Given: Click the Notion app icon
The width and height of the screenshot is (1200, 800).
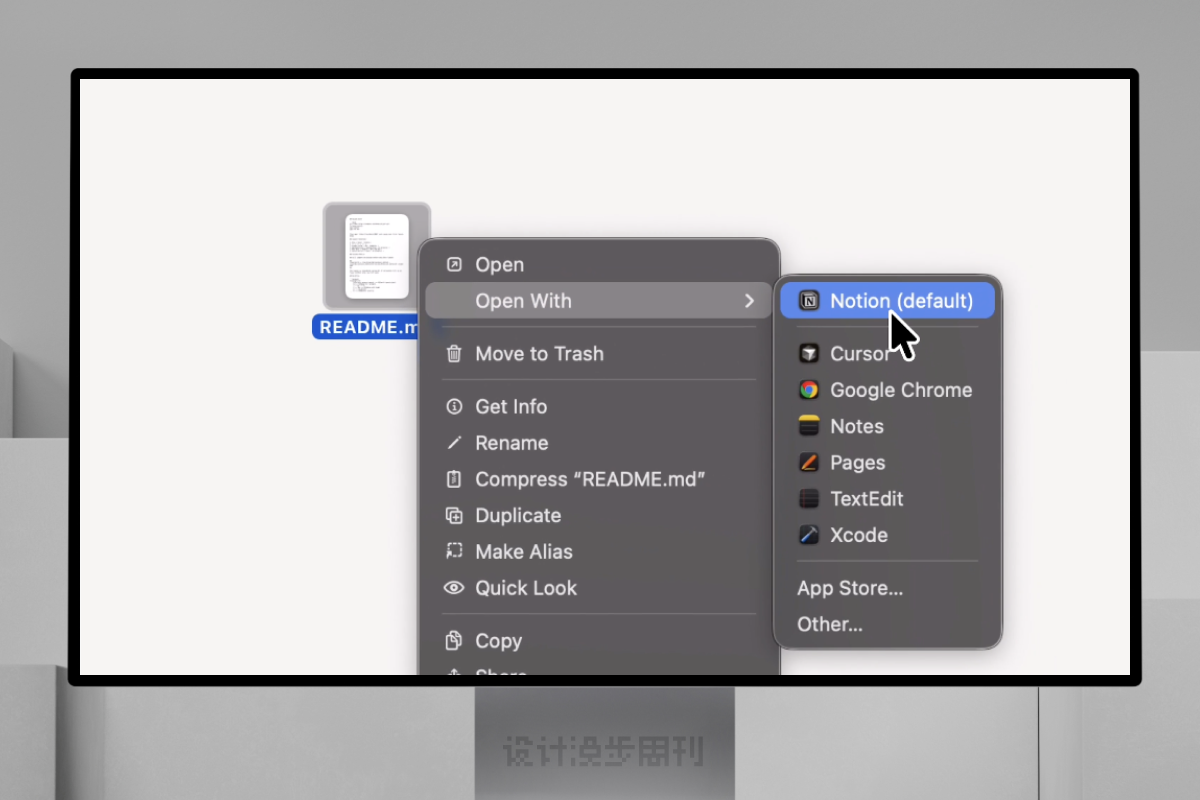Looking at the screenshot, I should pos(809,301).
